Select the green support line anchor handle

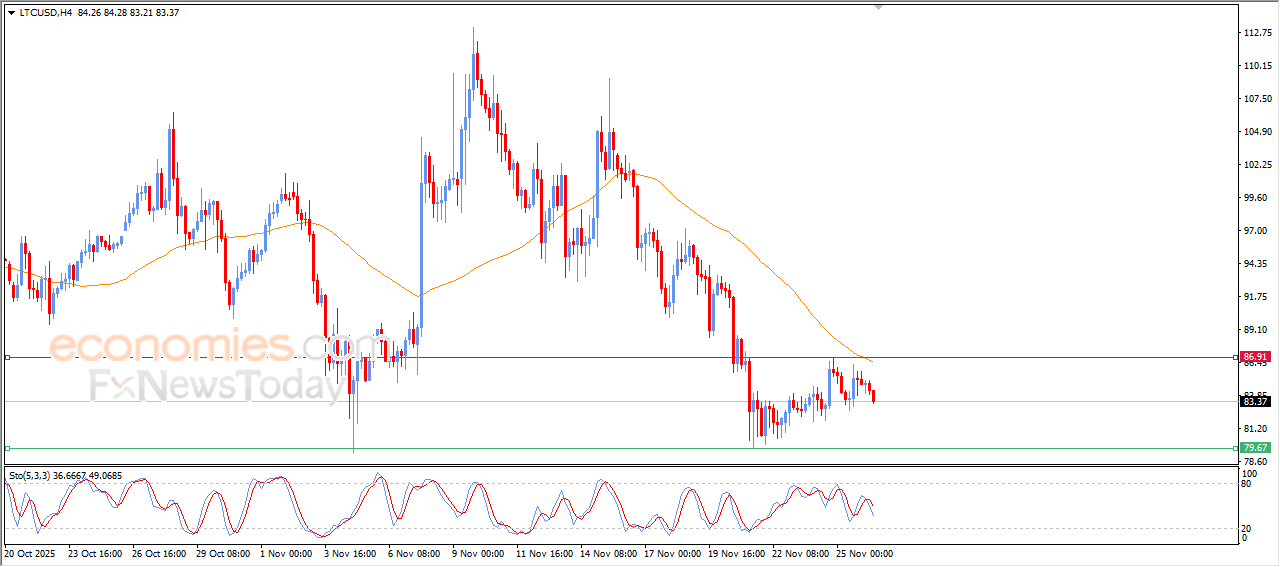[7, 448]
